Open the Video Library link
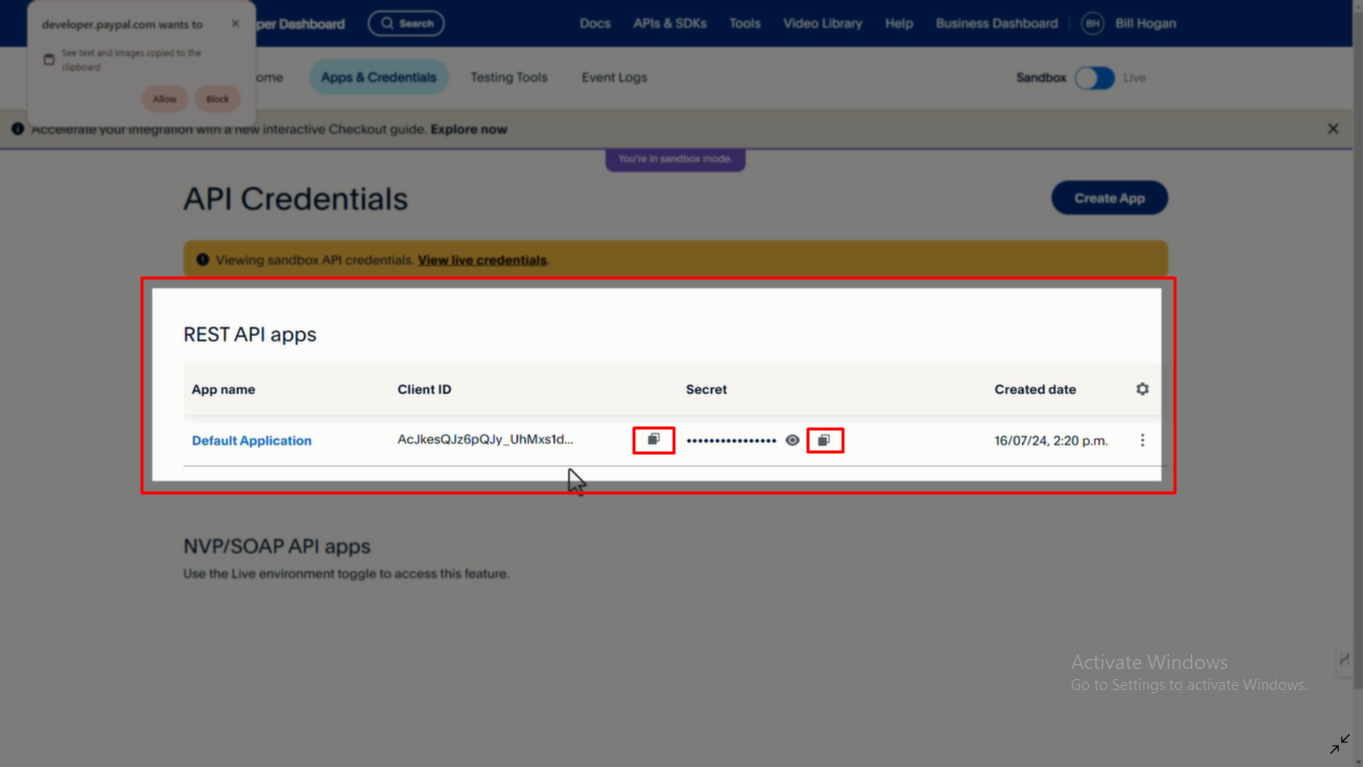1363x767 pixels. tap(822, 23)
